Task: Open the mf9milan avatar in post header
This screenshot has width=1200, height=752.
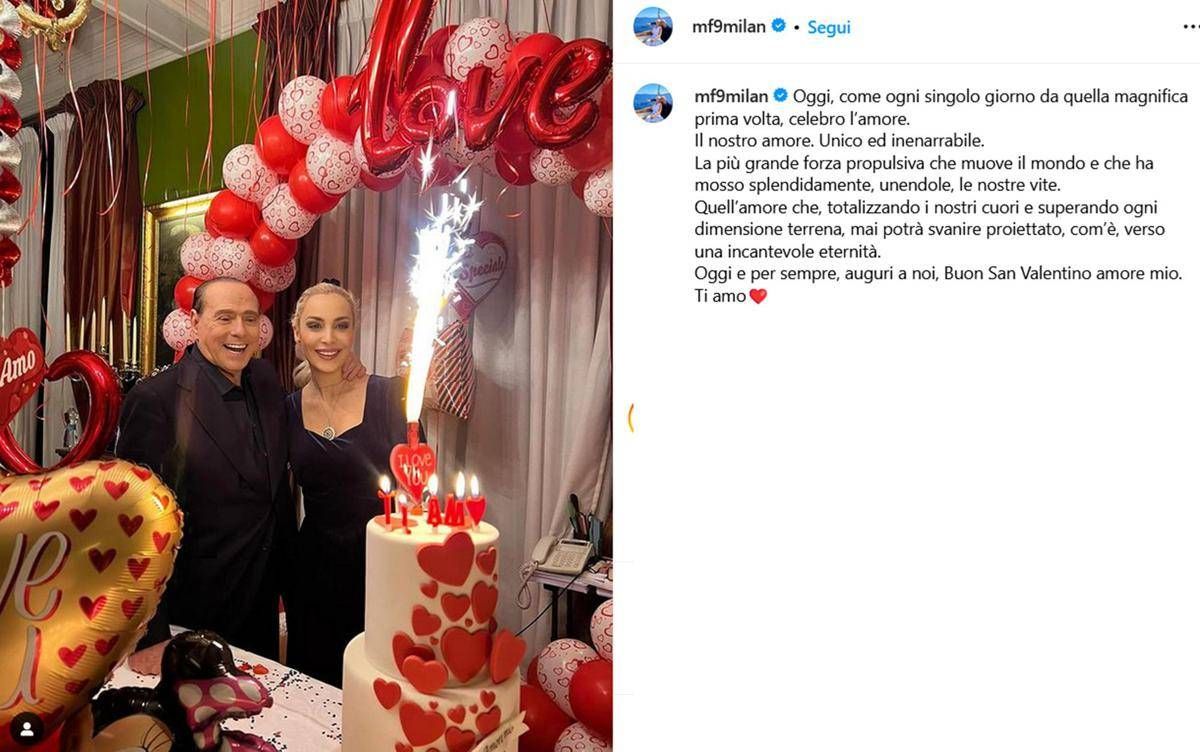Action: [653, 27]
